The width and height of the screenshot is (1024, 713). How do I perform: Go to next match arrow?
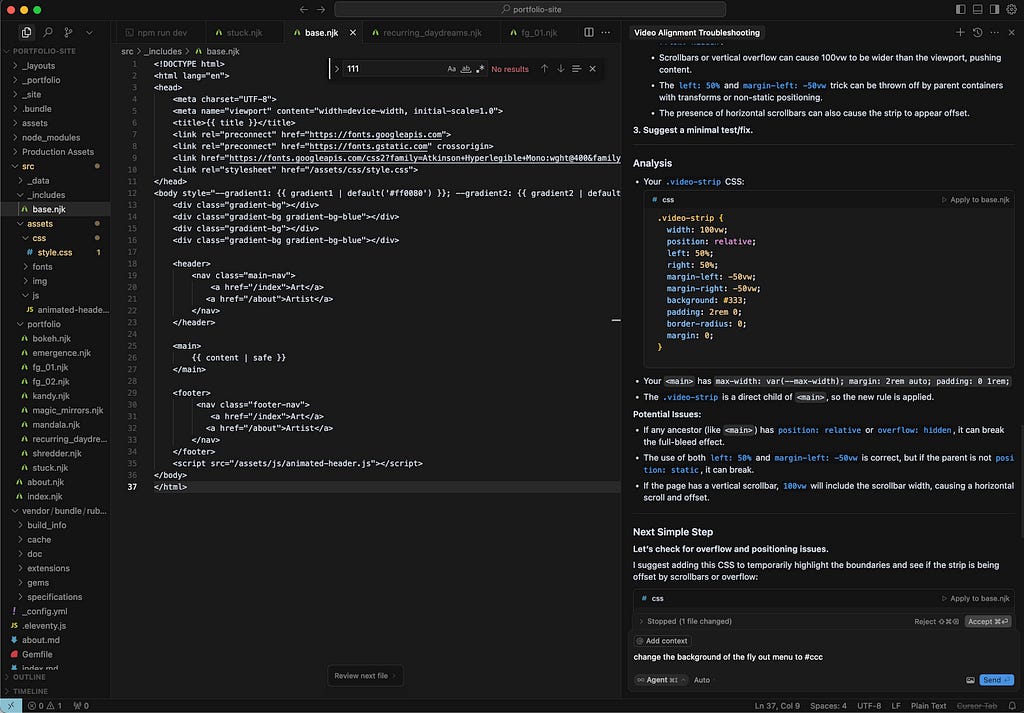(560, 69)
